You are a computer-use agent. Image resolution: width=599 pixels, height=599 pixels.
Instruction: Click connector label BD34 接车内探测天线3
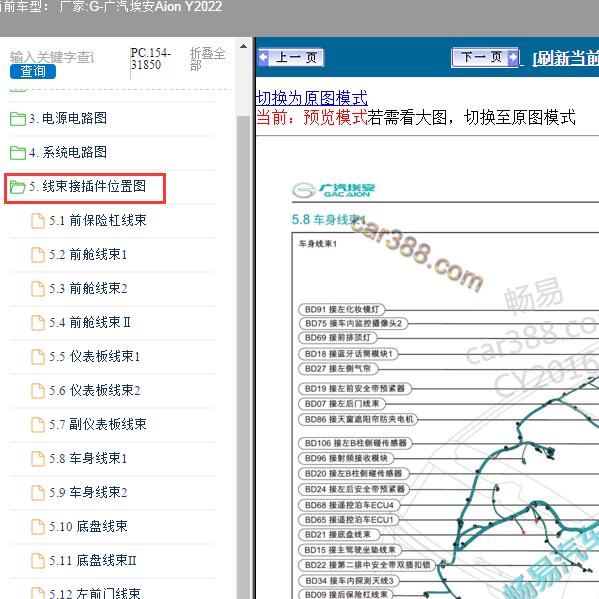[349, 581]
